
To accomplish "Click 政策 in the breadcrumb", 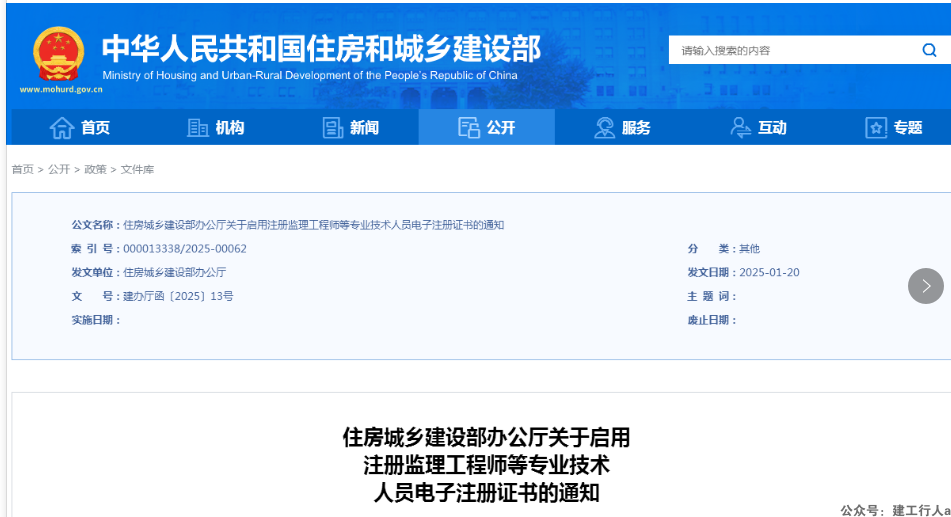I will 95,169.
